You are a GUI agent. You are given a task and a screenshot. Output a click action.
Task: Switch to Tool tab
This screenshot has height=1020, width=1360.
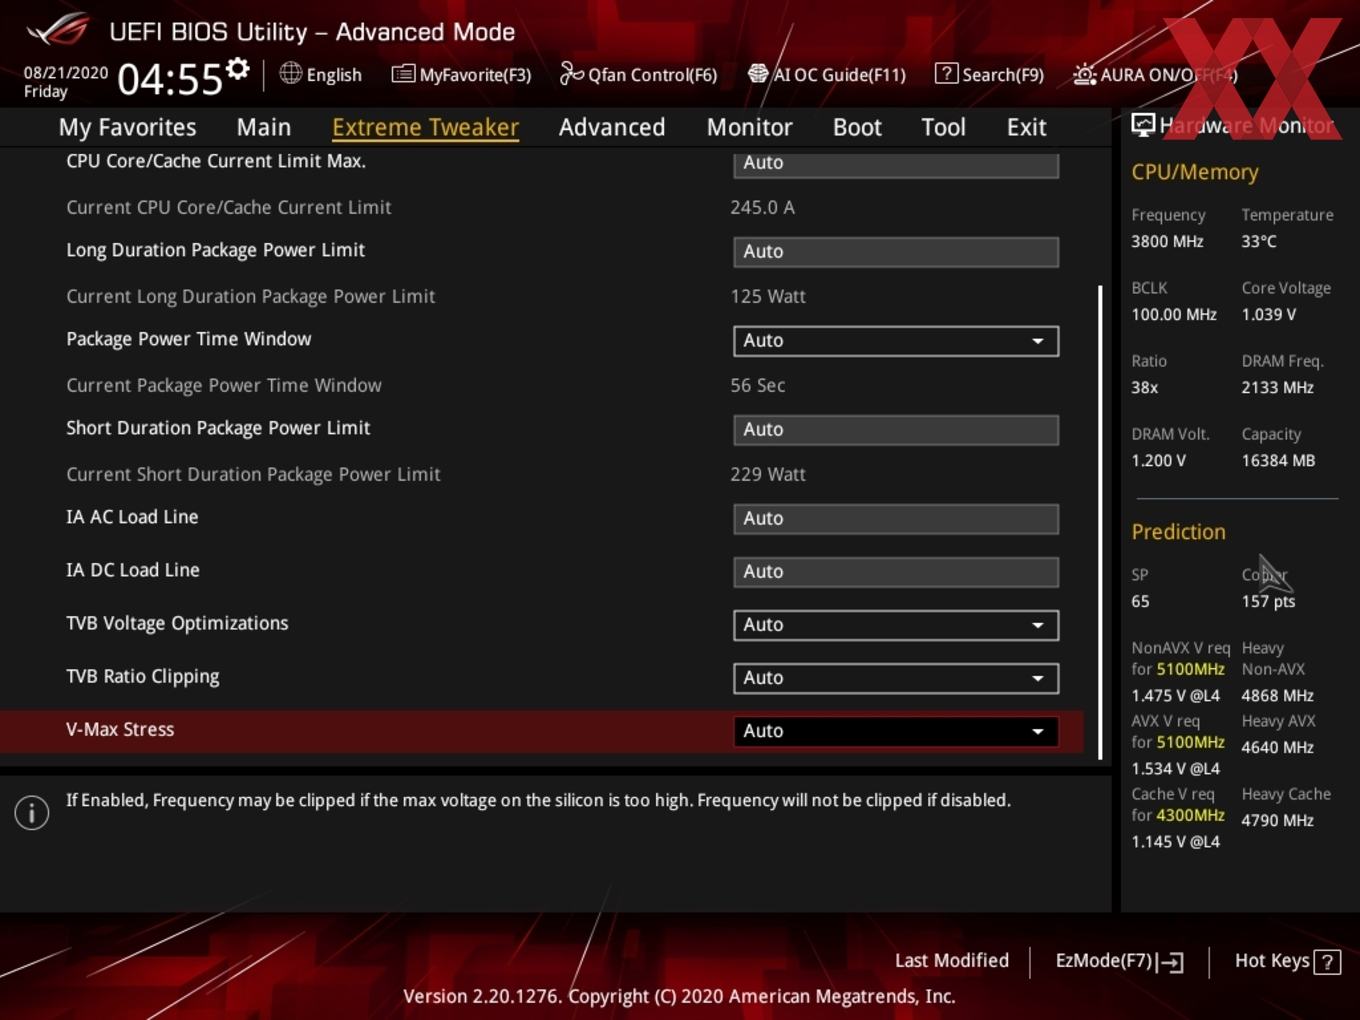[943, 127]
